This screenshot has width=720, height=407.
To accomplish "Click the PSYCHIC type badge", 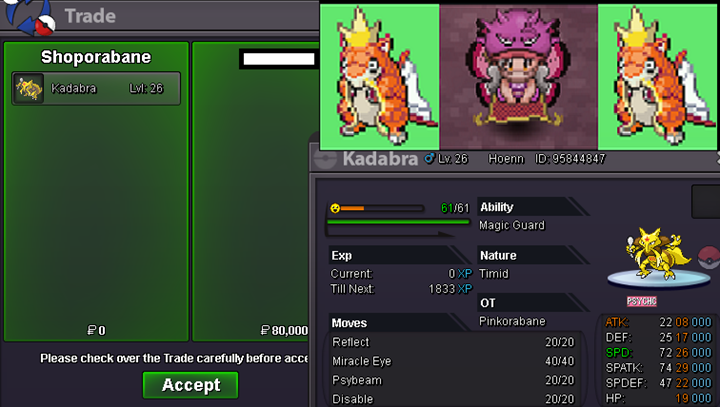I will (x=641, y=301).
